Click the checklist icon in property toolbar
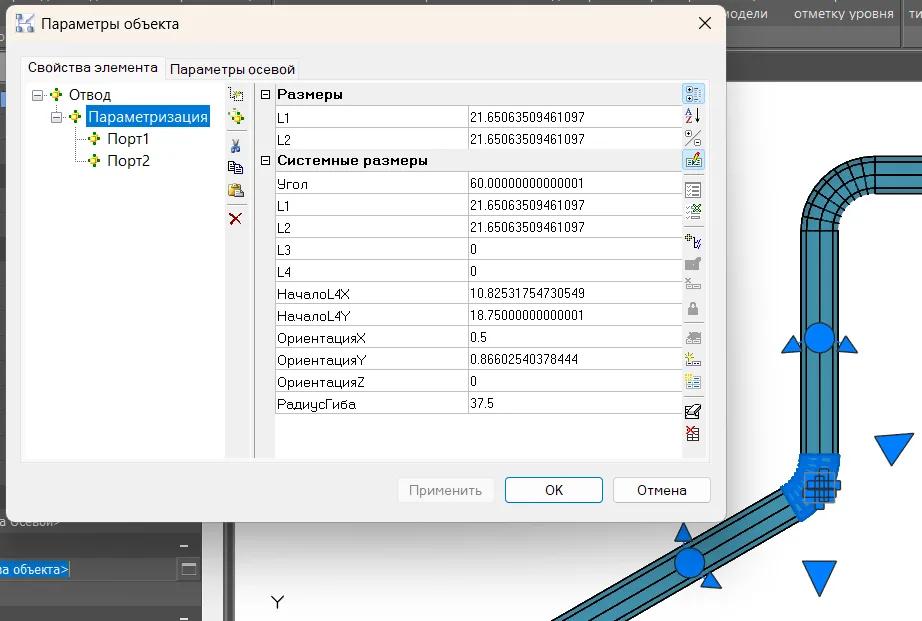This screenshot has width=922, height=621. (692, 188)
